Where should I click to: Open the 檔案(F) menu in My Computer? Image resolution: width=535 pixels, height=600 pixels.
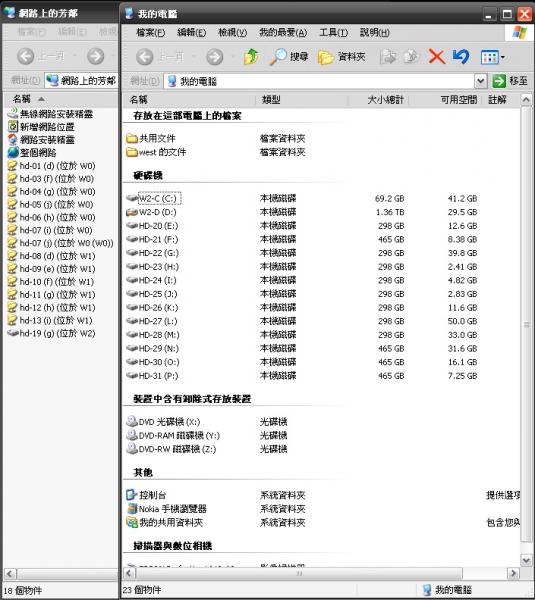[150, 33]
